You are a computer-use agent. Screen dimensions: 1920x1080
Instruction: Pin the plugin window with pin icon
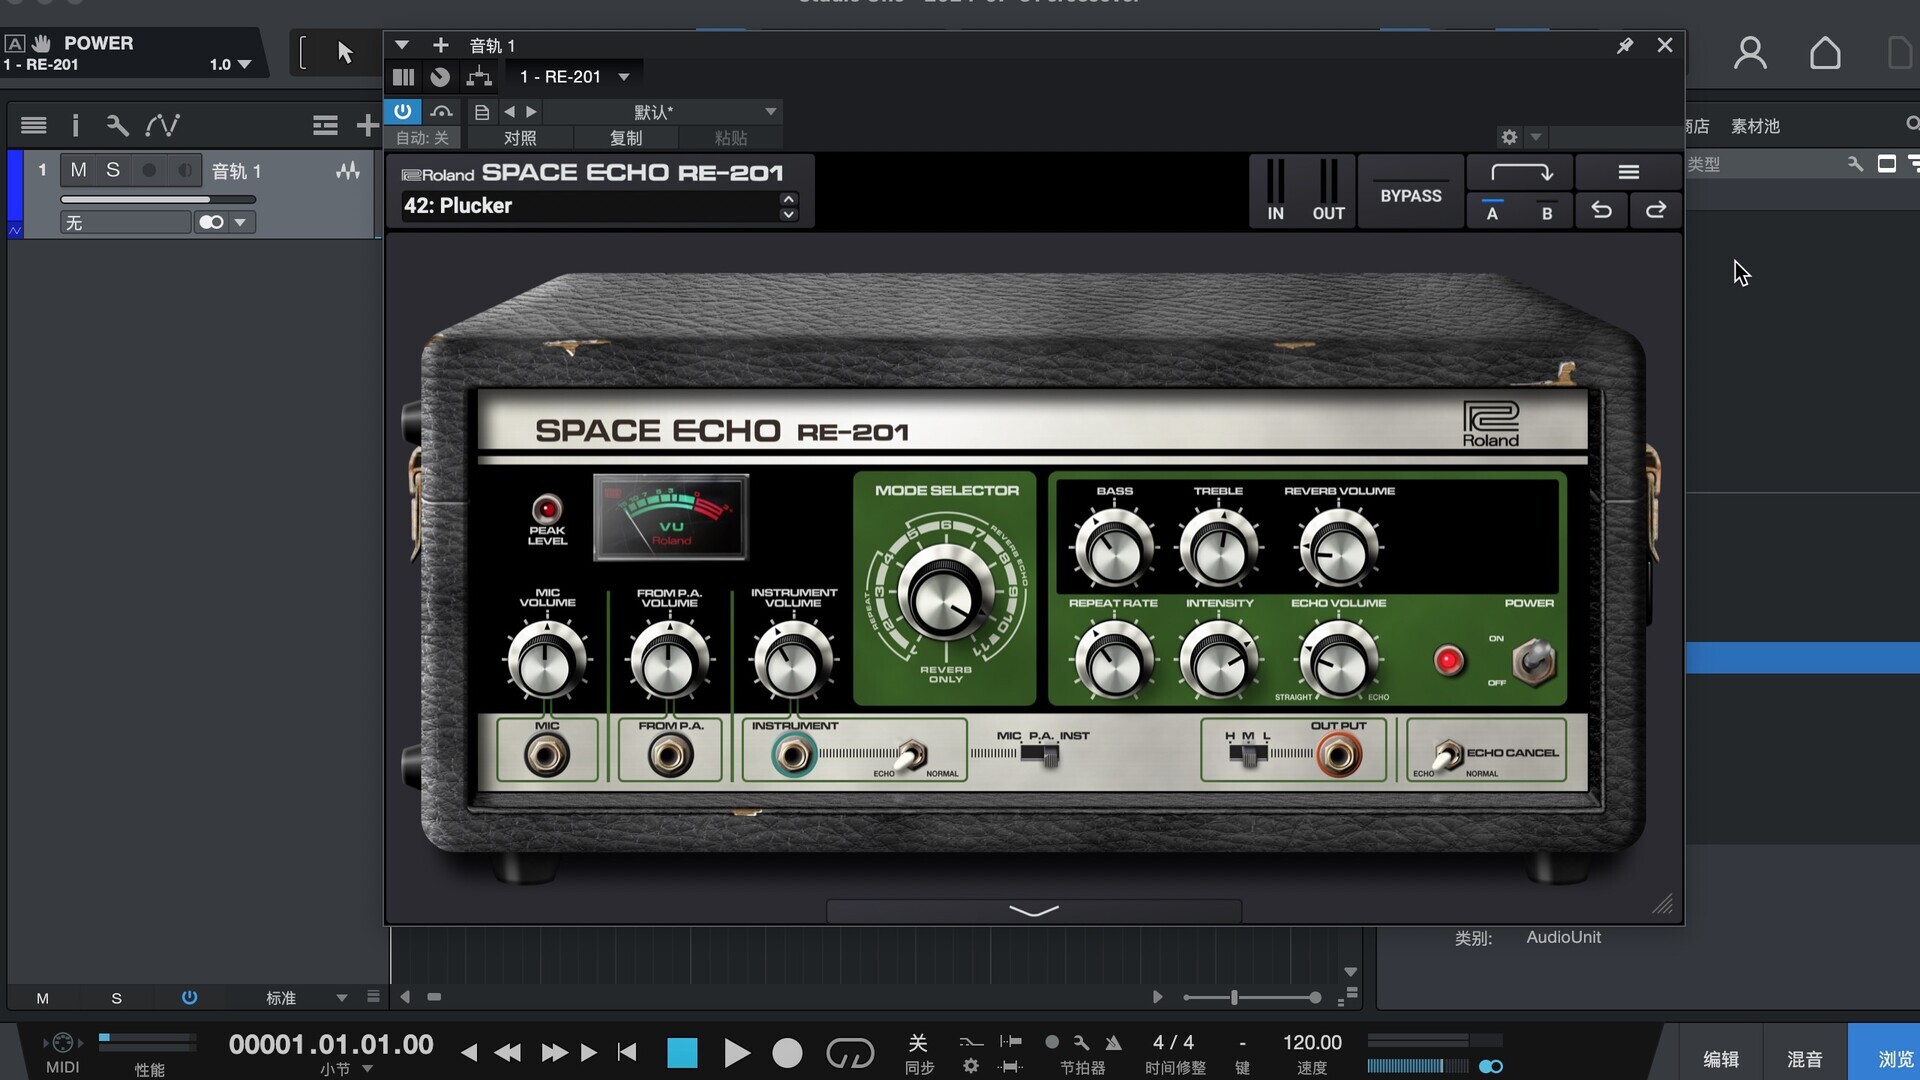tap(1624, 46)
